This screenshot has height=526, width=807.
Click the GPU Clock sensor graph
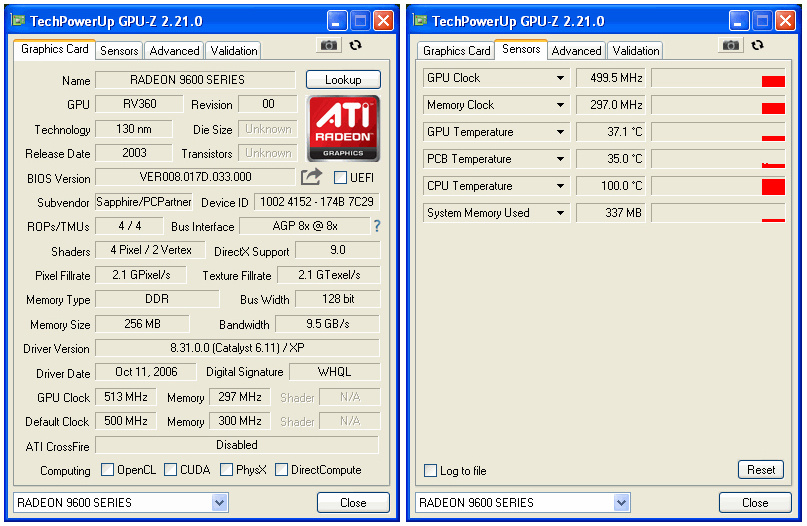718,78
